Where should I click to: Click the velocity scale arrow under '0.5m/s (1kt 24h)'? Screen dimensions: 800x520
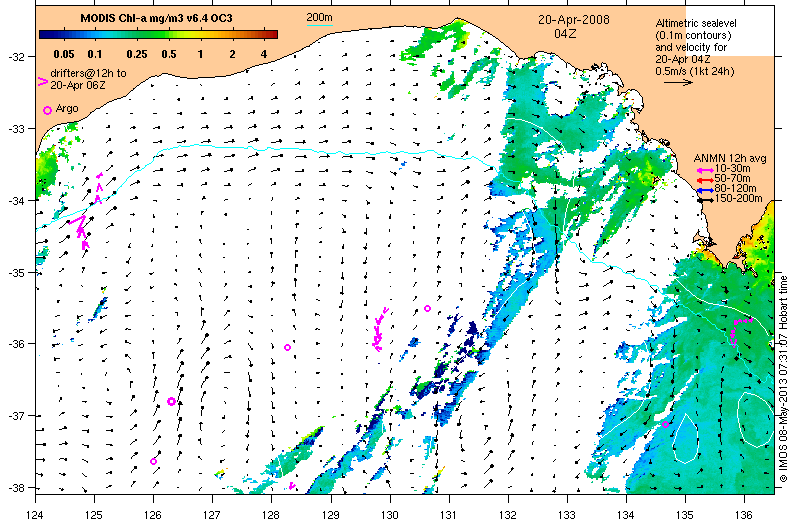(678, 82)
